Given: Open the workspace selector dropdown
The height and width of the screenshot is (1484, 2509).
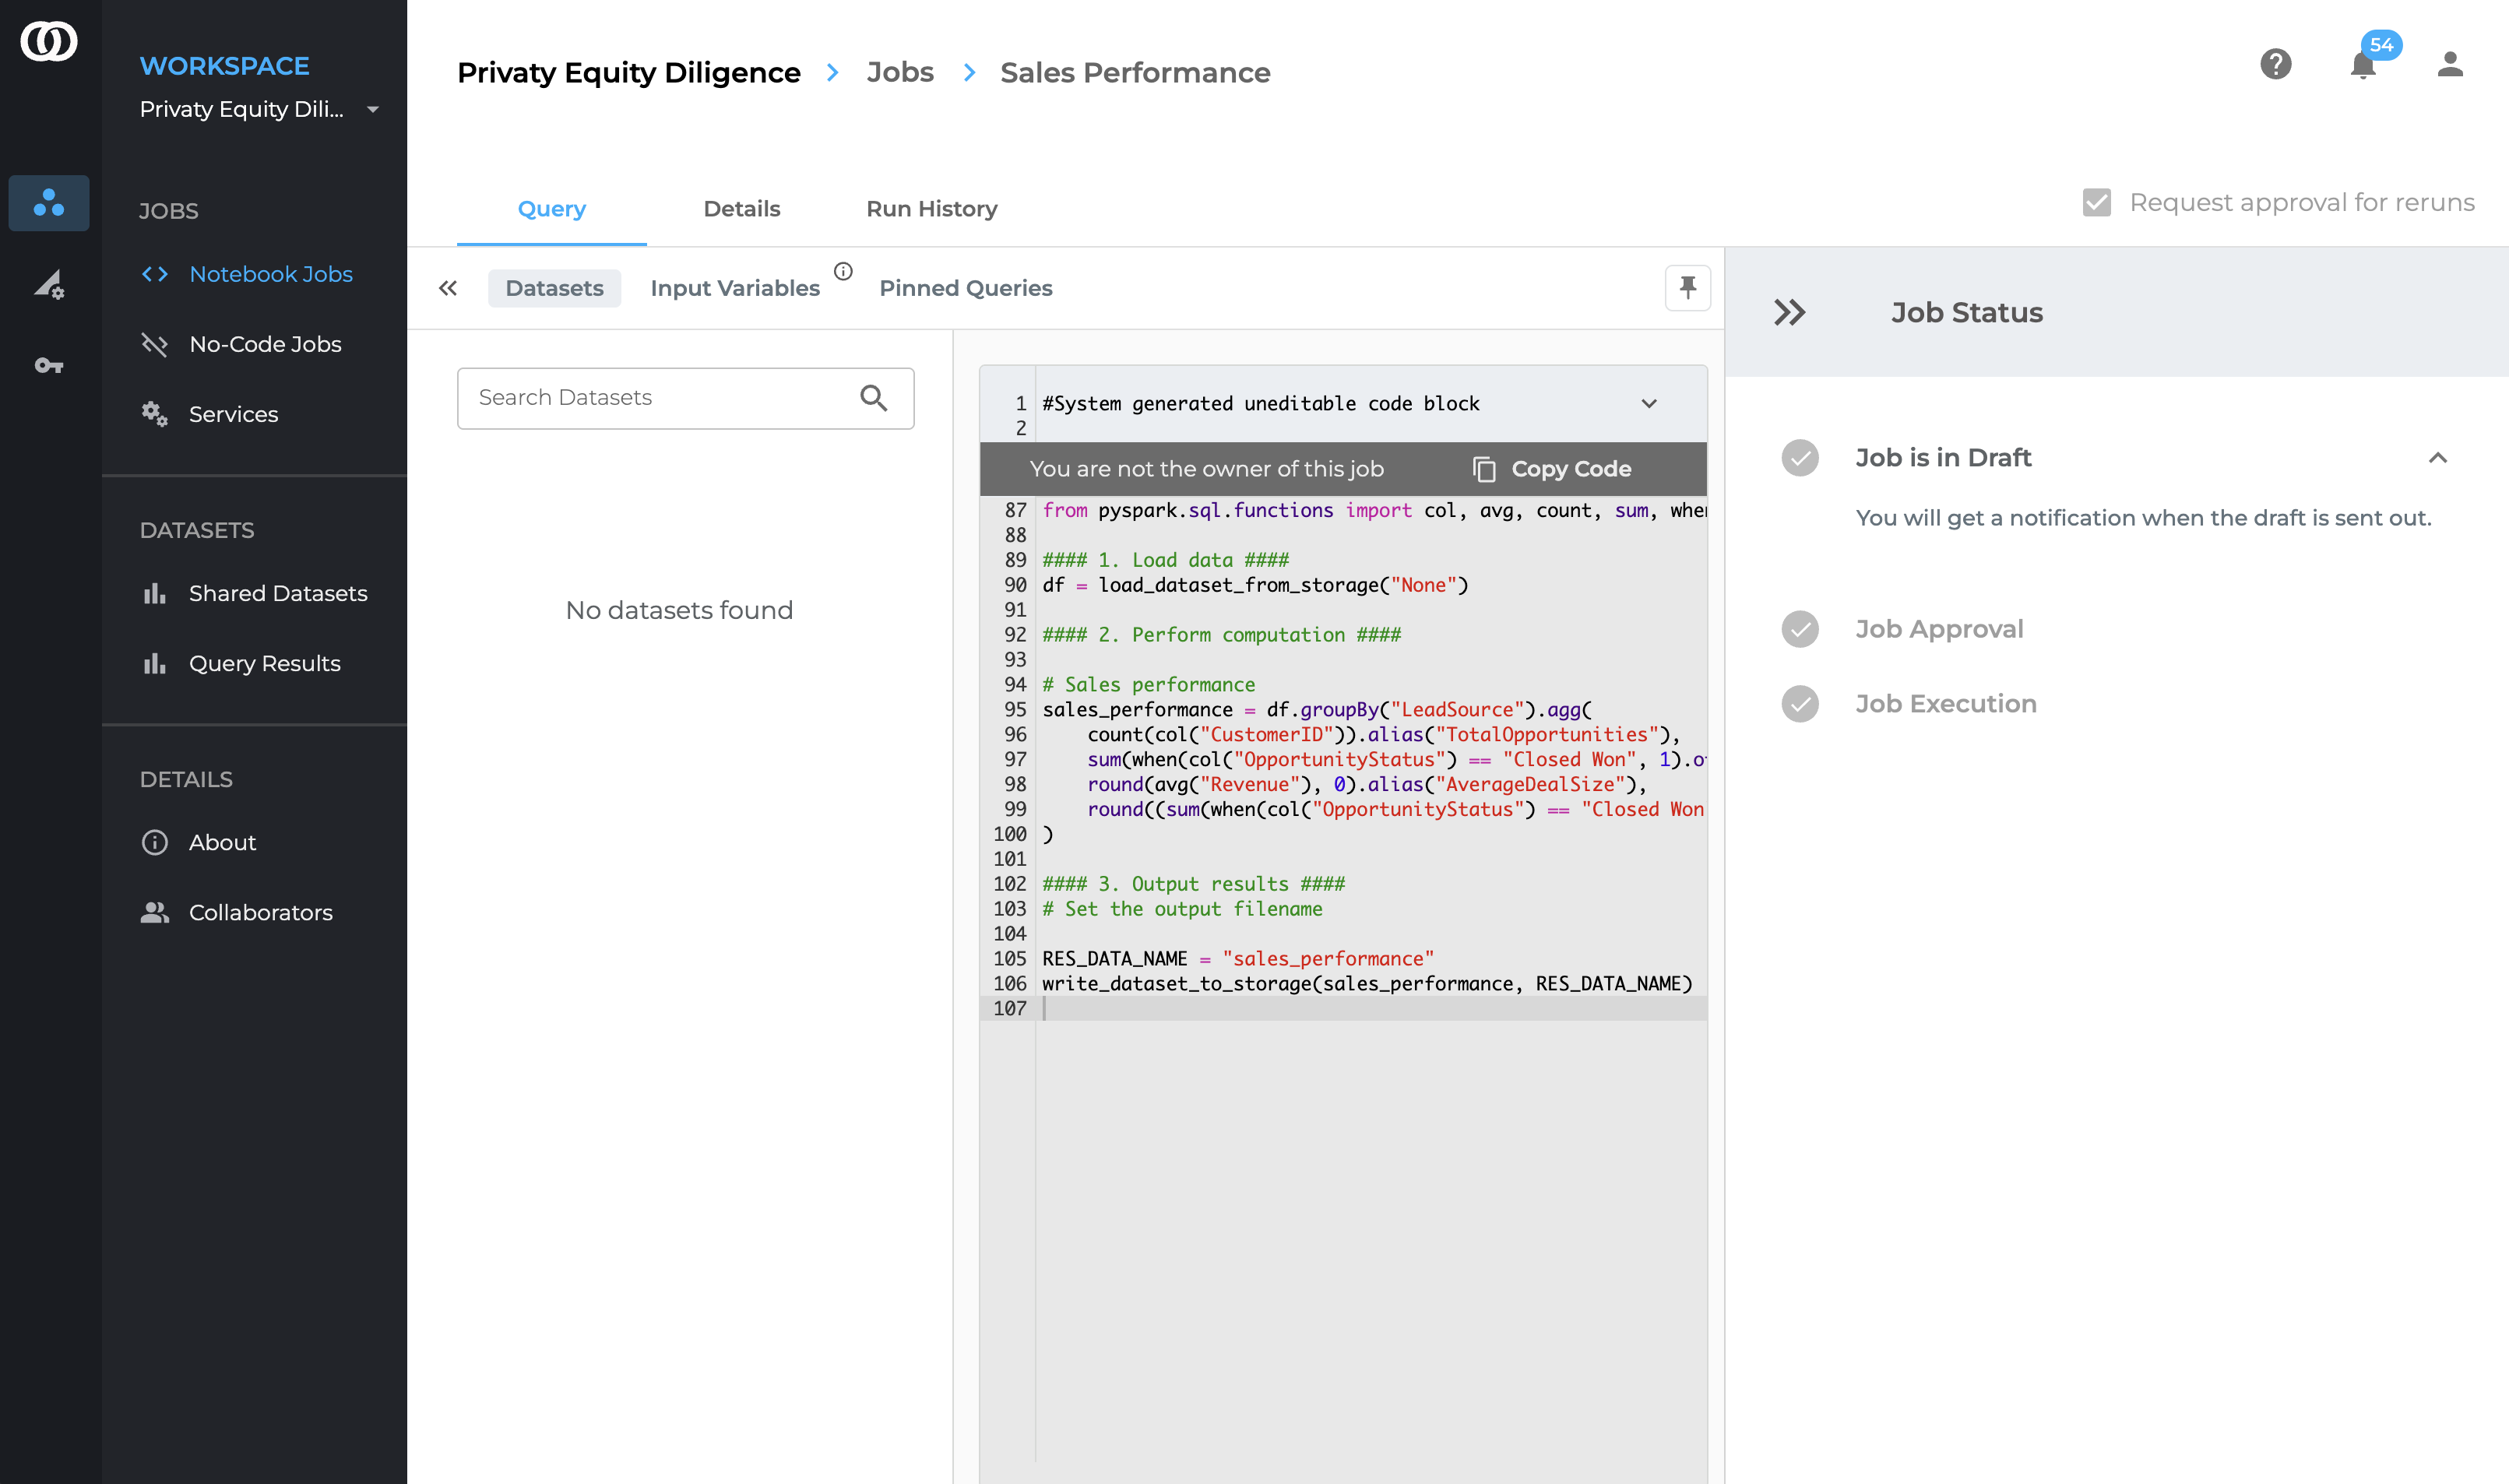Looking at the screenshot, I should coord(373,110).
